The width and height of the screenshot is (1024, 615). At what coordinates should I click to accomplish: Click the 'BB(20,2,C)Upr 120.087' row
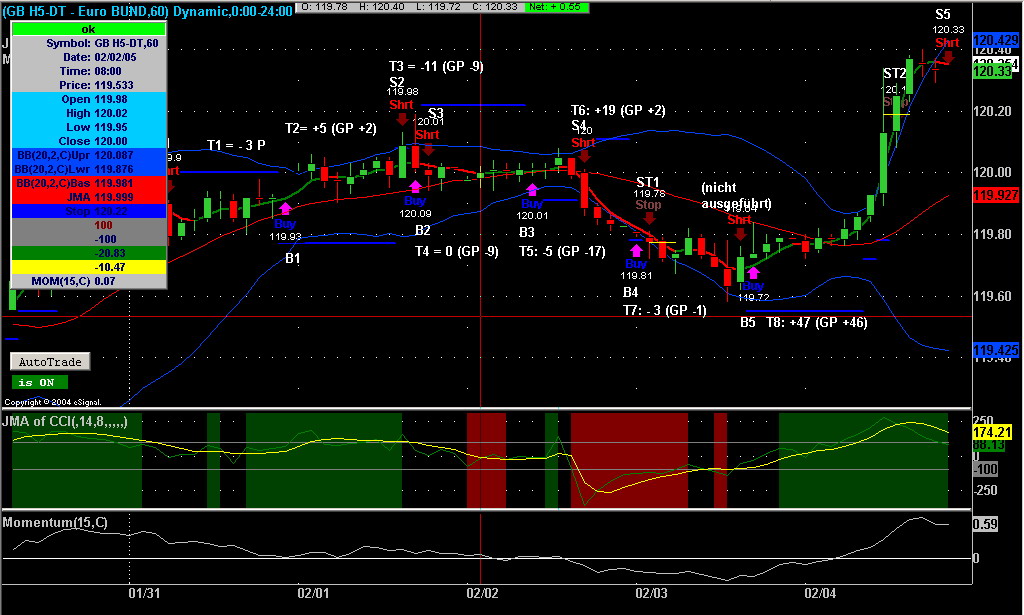(x=89, y=155)
